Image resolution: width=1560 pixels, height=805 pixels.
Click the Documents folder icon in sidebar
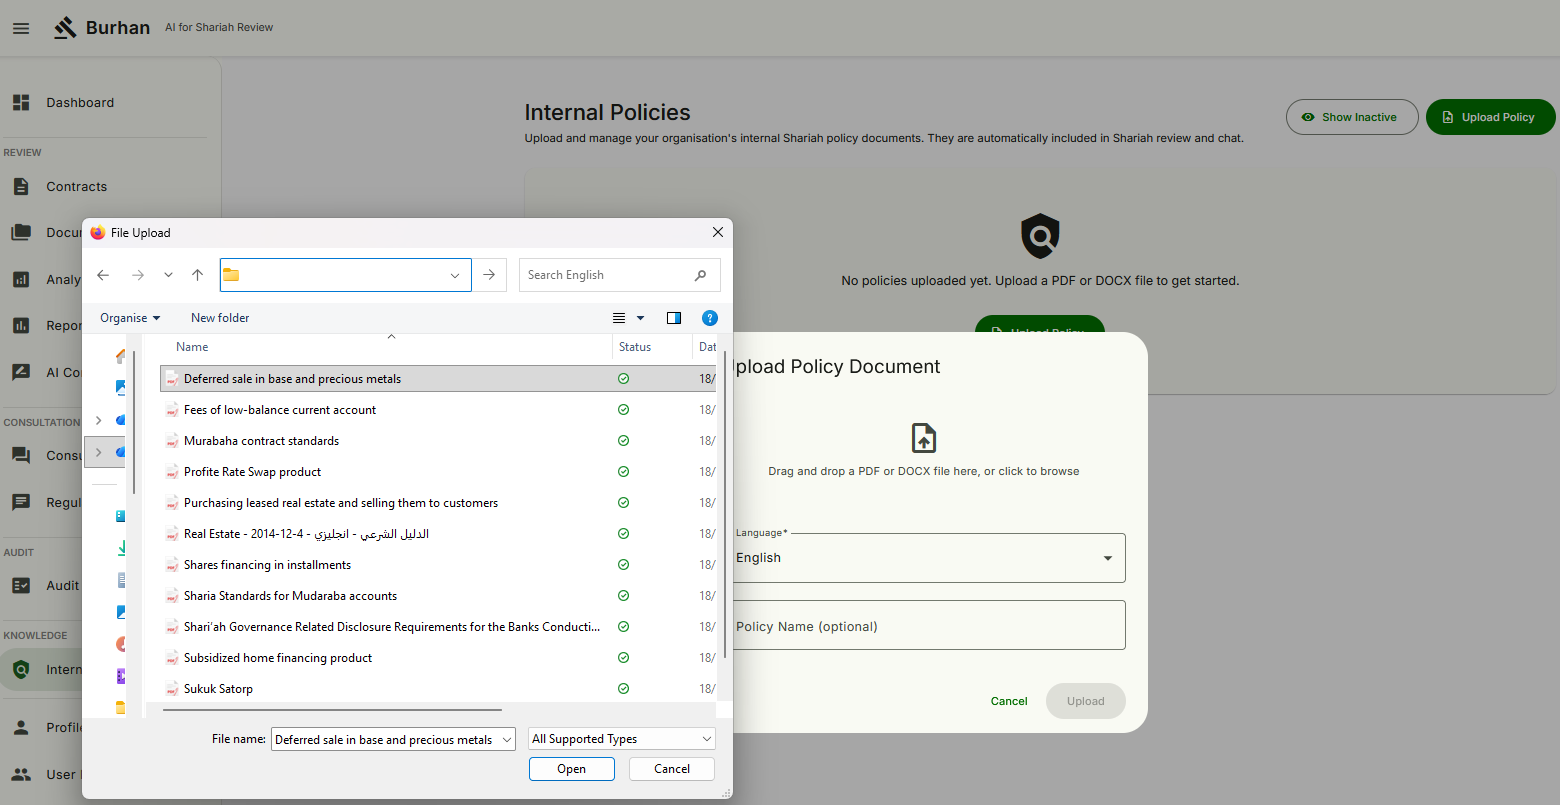coord(21,232)
